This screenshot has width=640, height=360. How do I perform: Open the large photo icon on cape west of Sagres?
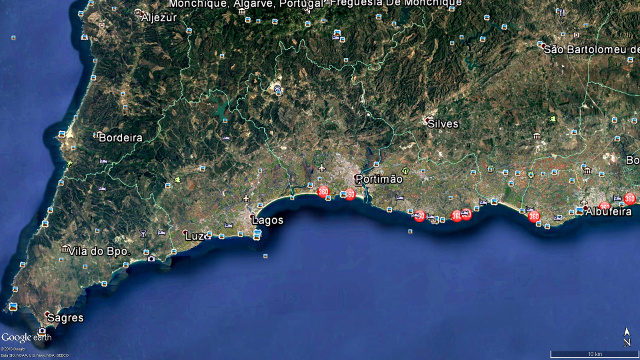tap(13, 307)
